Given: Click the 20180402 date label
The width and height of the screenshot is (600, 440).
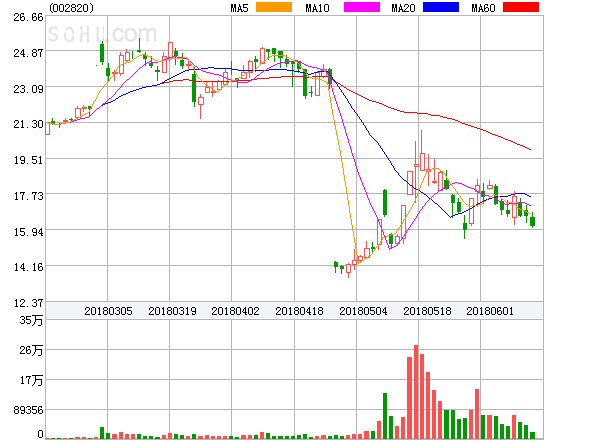Looking at the screenshot, I should coord(235,311).
